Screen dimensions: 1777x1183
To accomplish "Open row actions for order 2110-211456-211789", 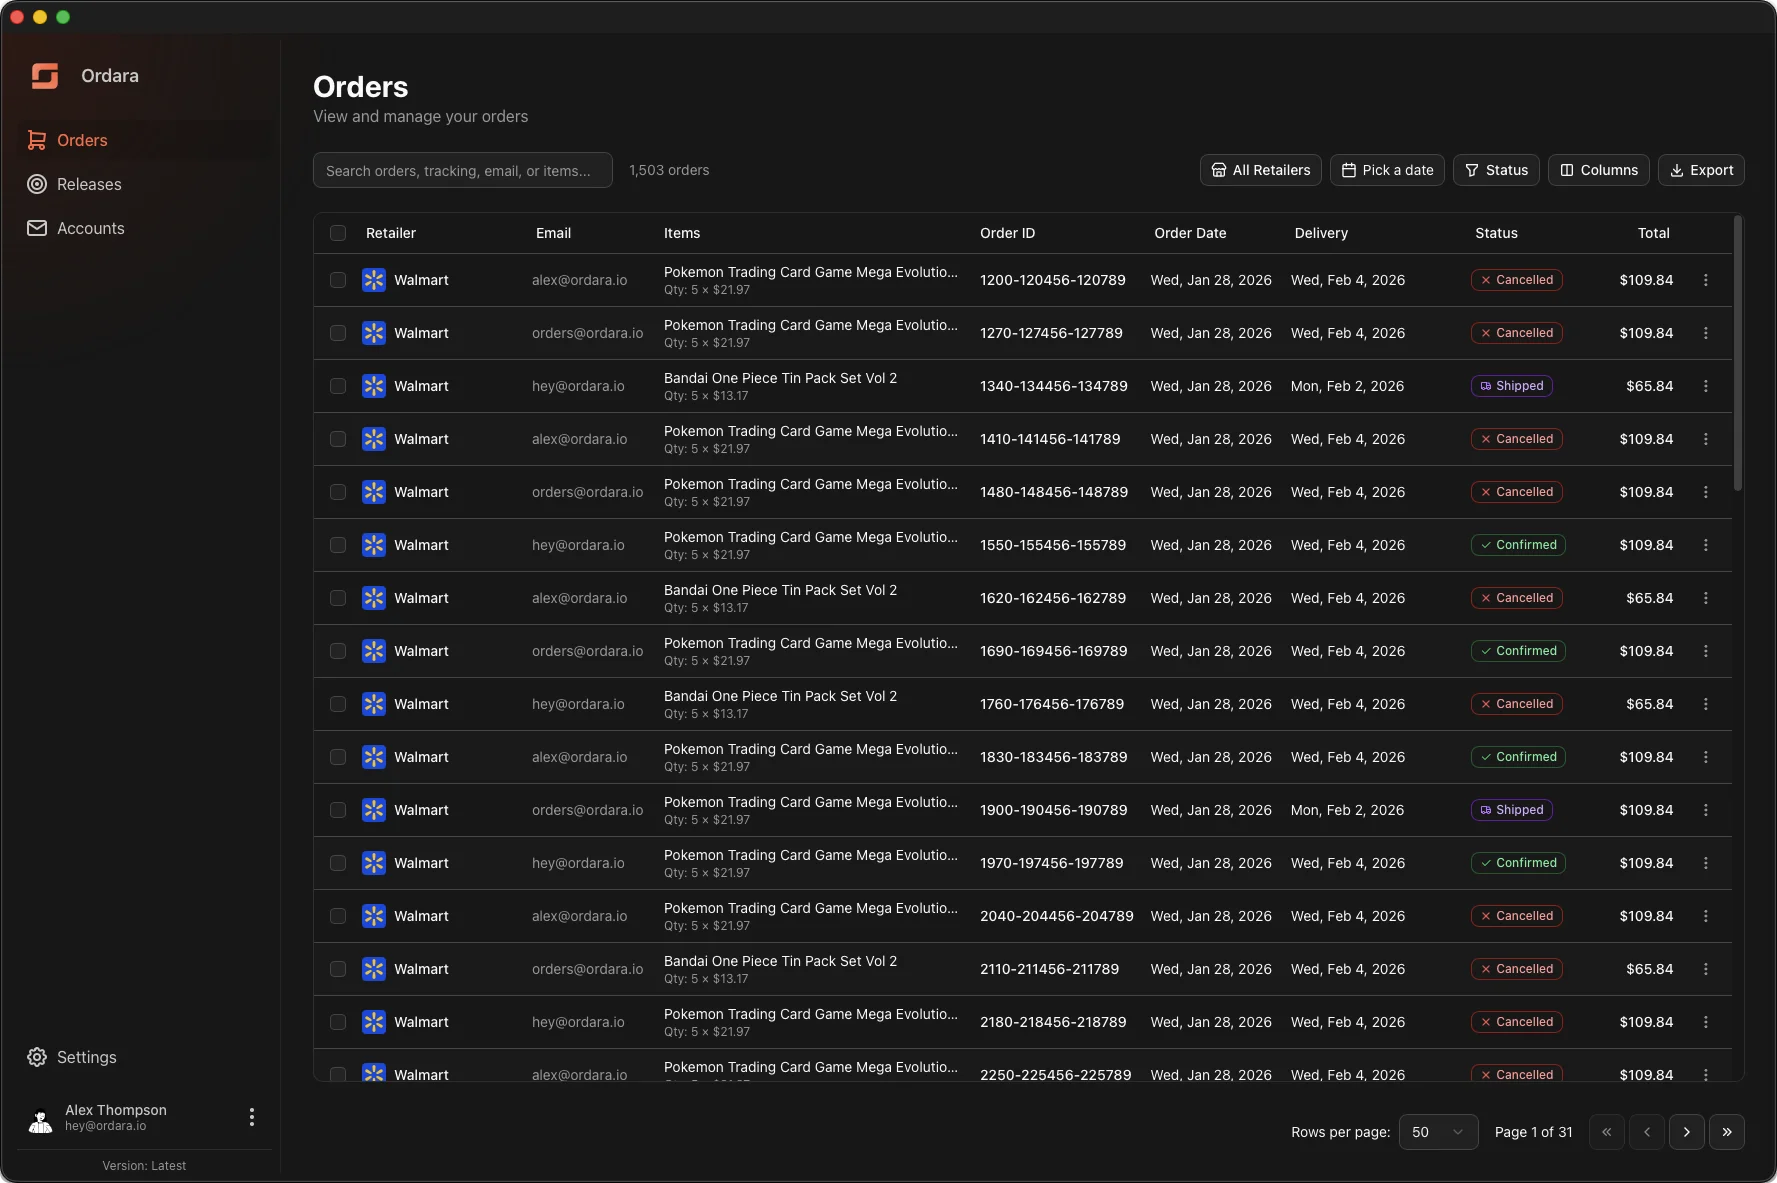I will click(1706, 969).
